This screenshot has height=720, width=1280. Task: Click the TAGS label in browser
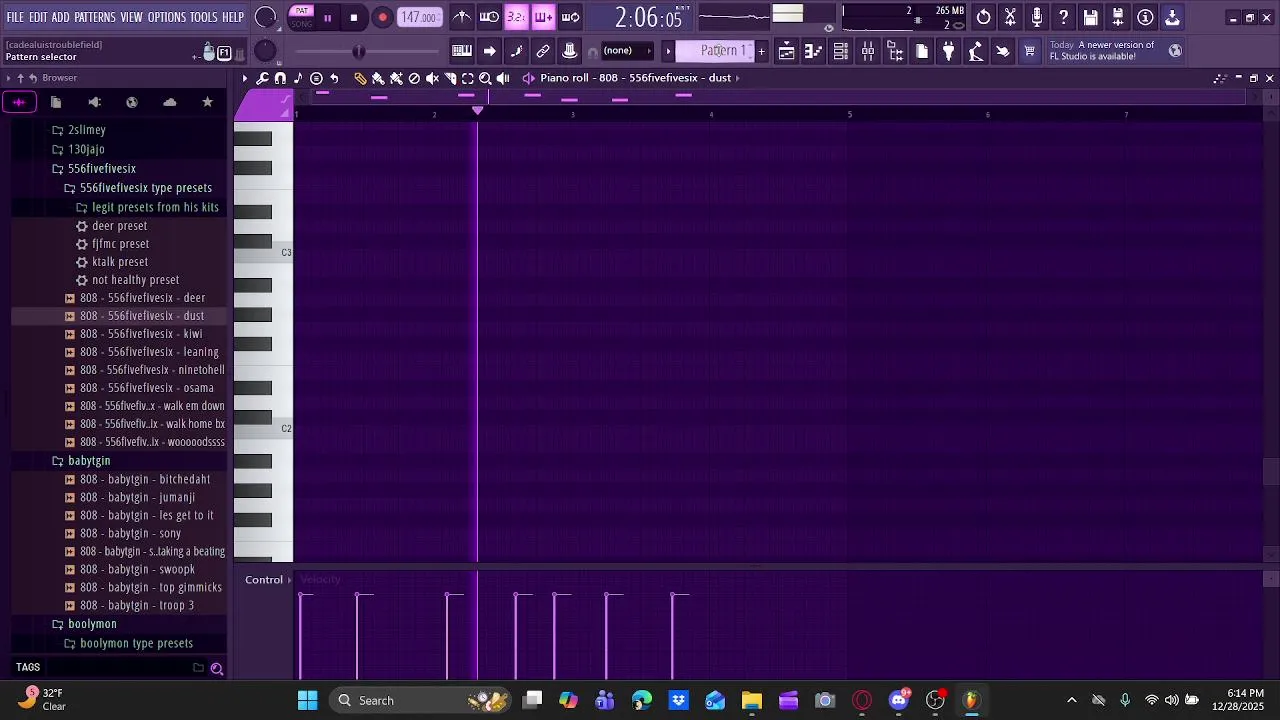(x=28, y=667)
